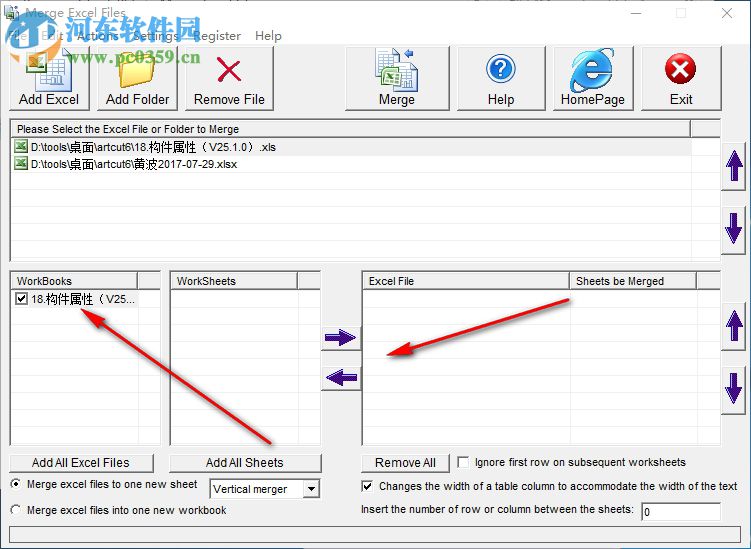751x549 pixels.
Task: Open the Register menu
Action: point(217,36)
